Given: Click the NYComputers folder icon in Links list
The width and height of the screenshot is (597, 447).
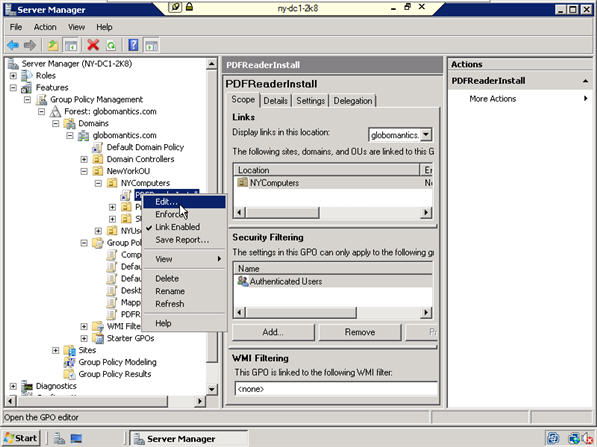Looking at the screenshot, I should 242,182.
